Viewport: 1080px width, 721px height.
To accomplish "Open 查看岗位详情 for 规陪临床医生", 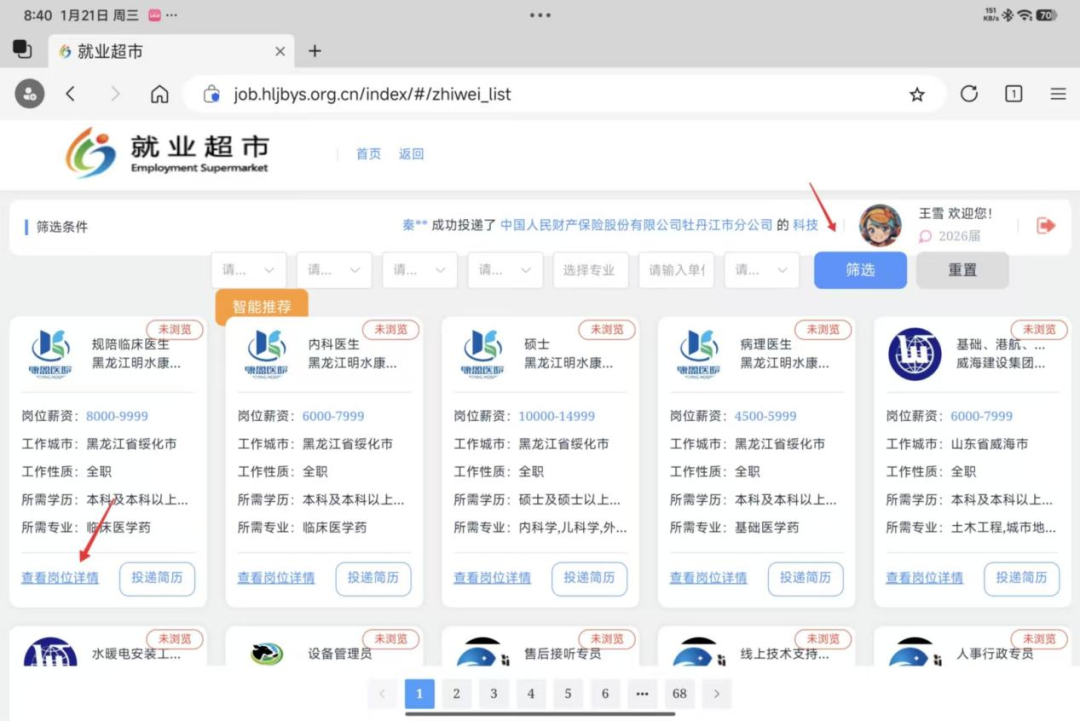I will (x=60, y=578).
